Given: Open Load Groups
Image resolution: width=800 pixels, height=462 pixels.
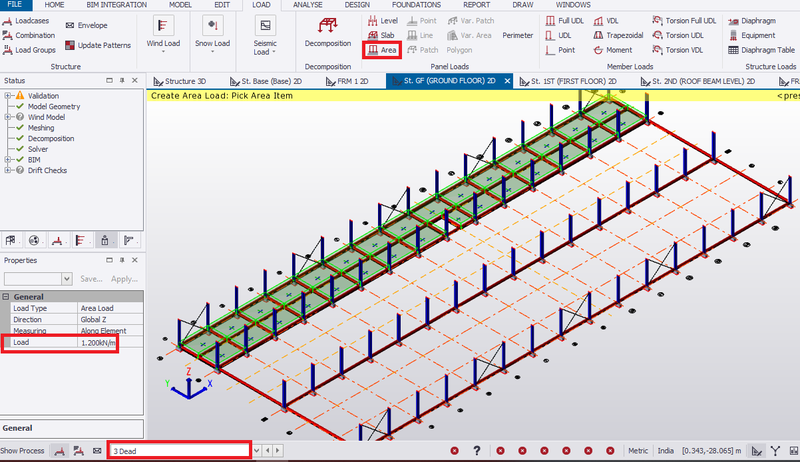Looking at the screenshot, I should (x=29, y=50).
